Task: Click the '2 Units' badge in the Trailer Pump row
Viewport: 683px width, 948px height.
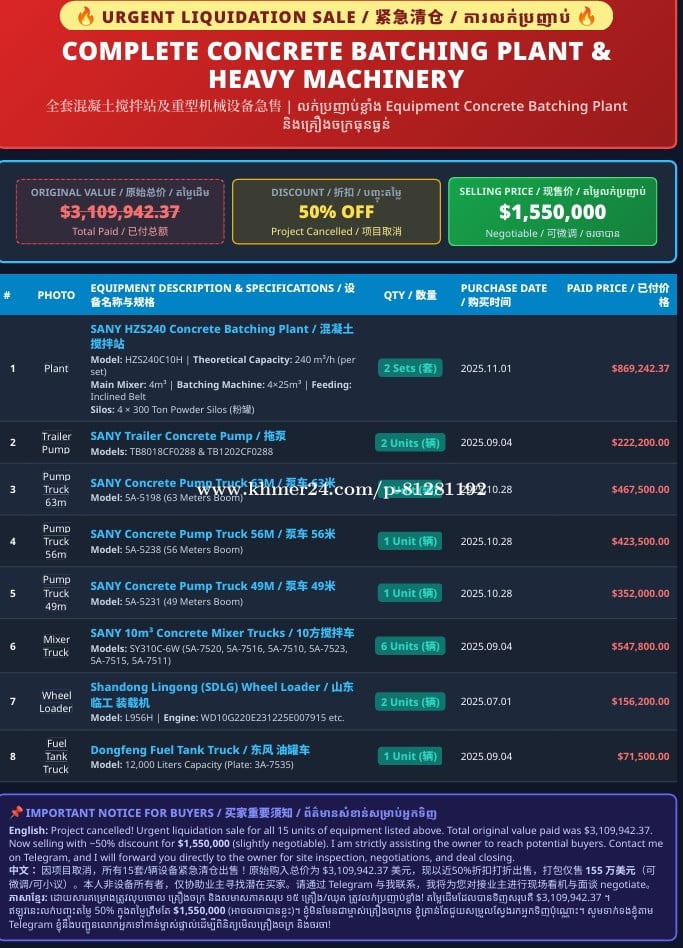Action: click(x=410, y=443)
